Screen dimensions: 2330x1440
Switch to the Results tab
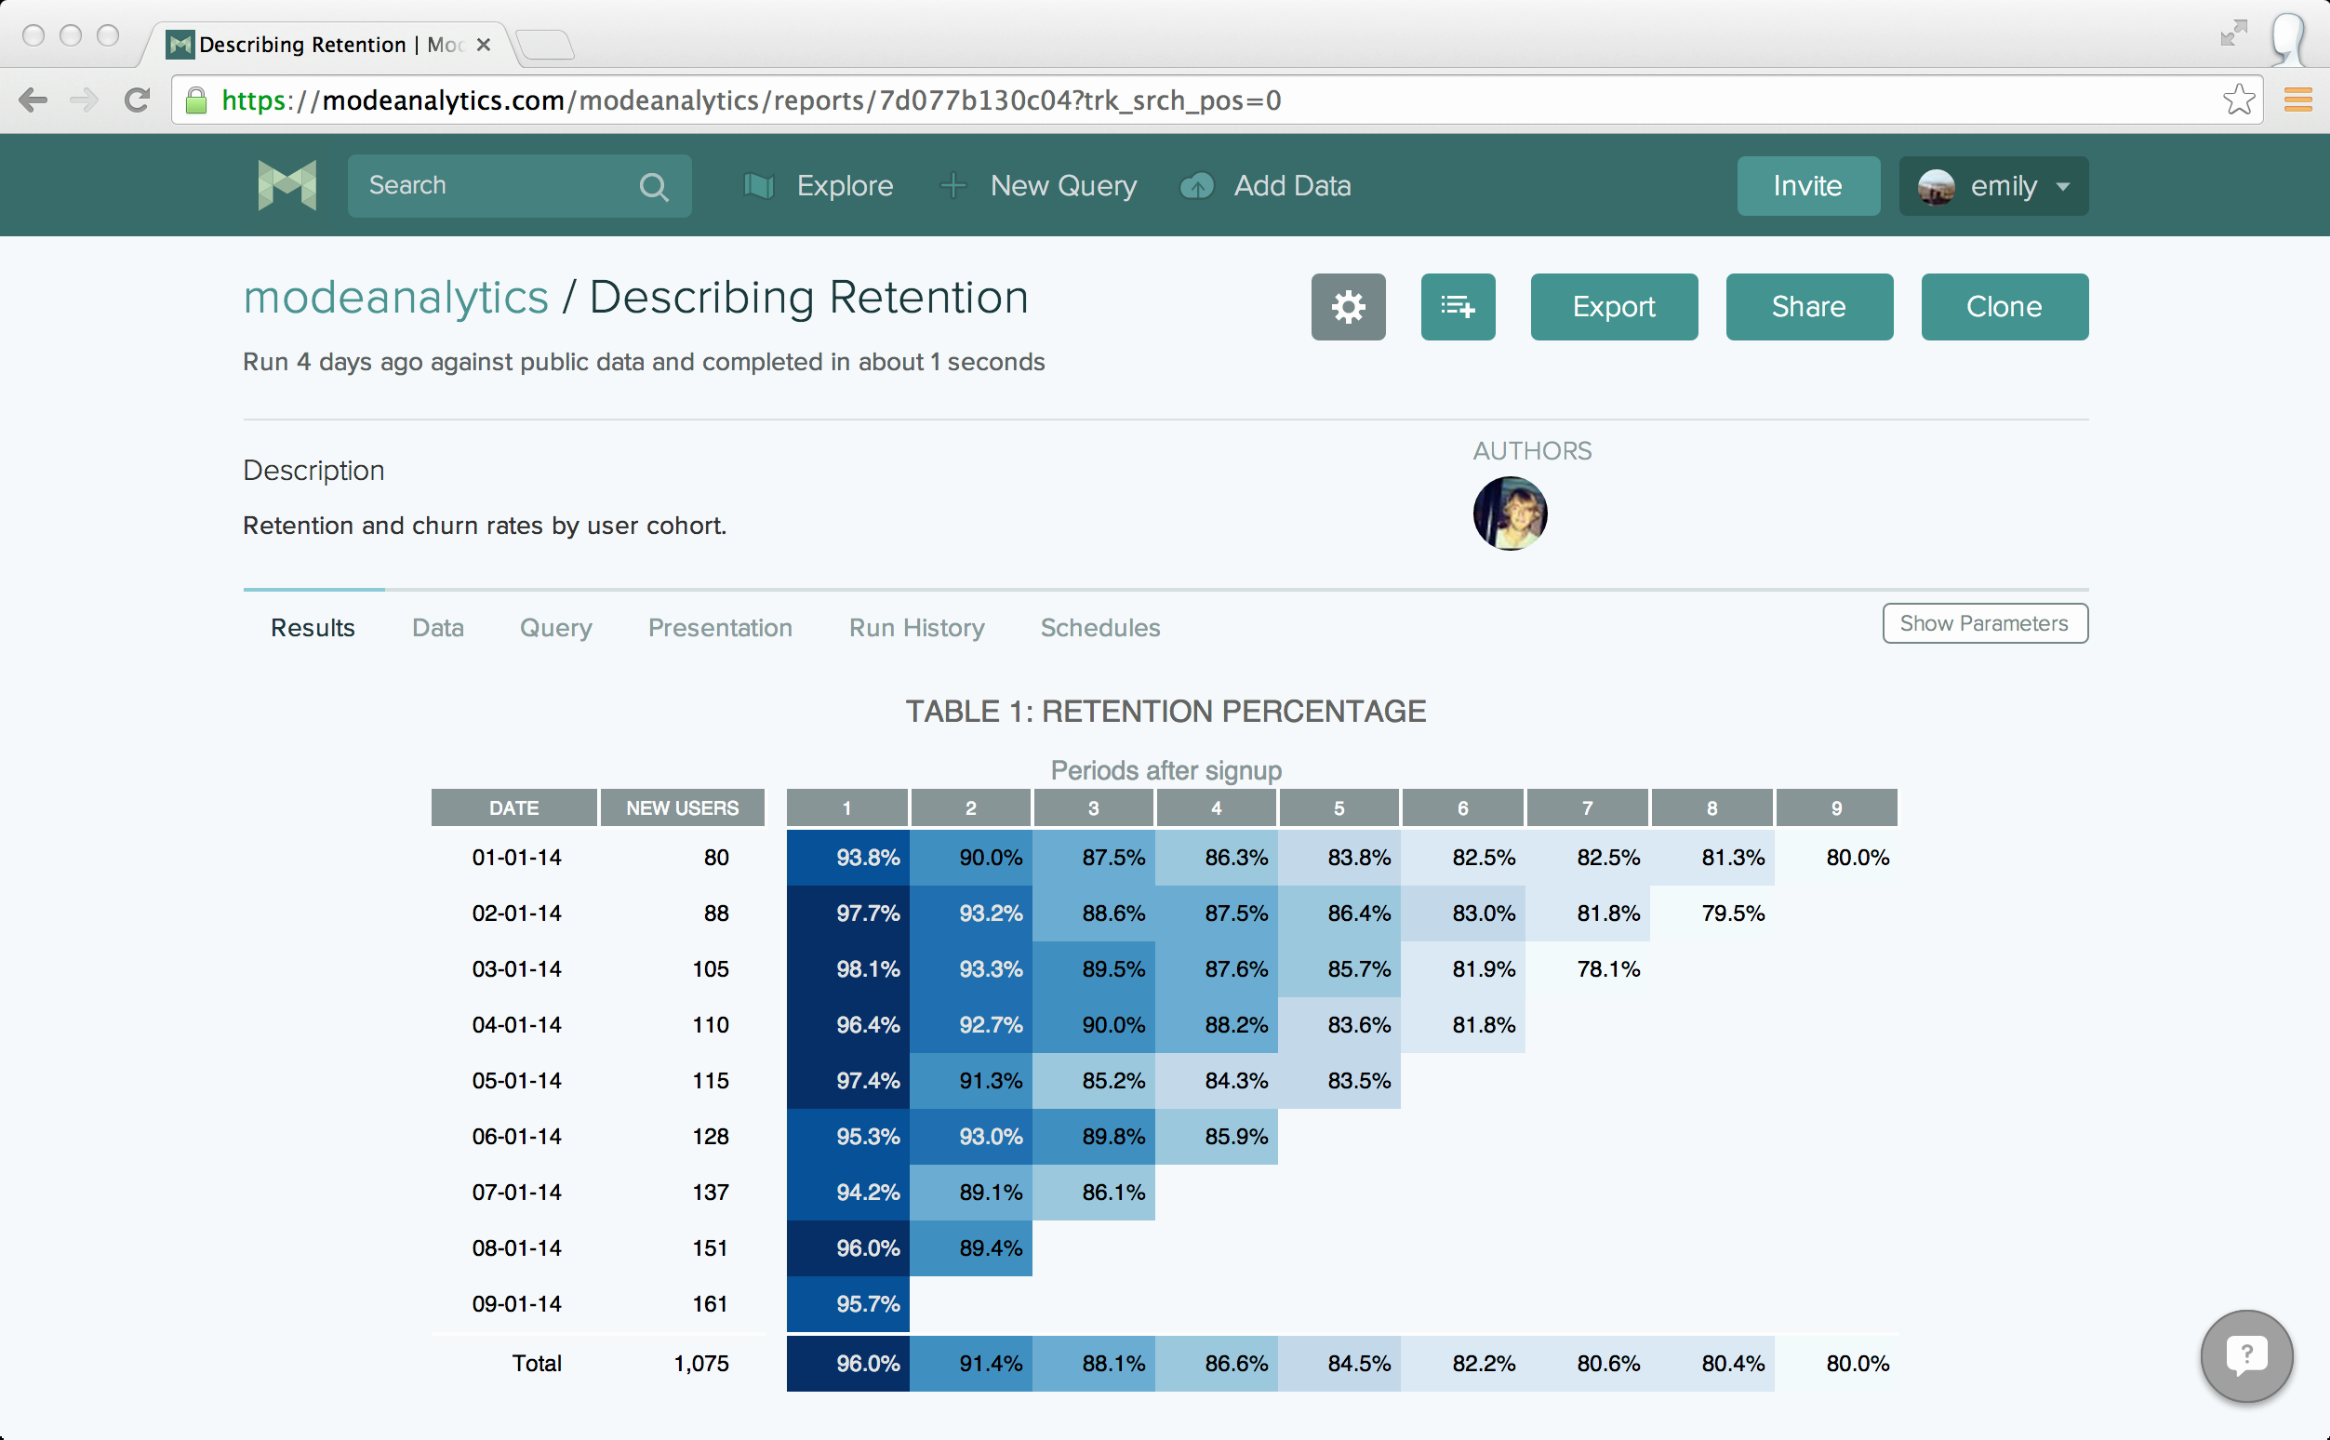pyautogui.click(x=313, y=628)
